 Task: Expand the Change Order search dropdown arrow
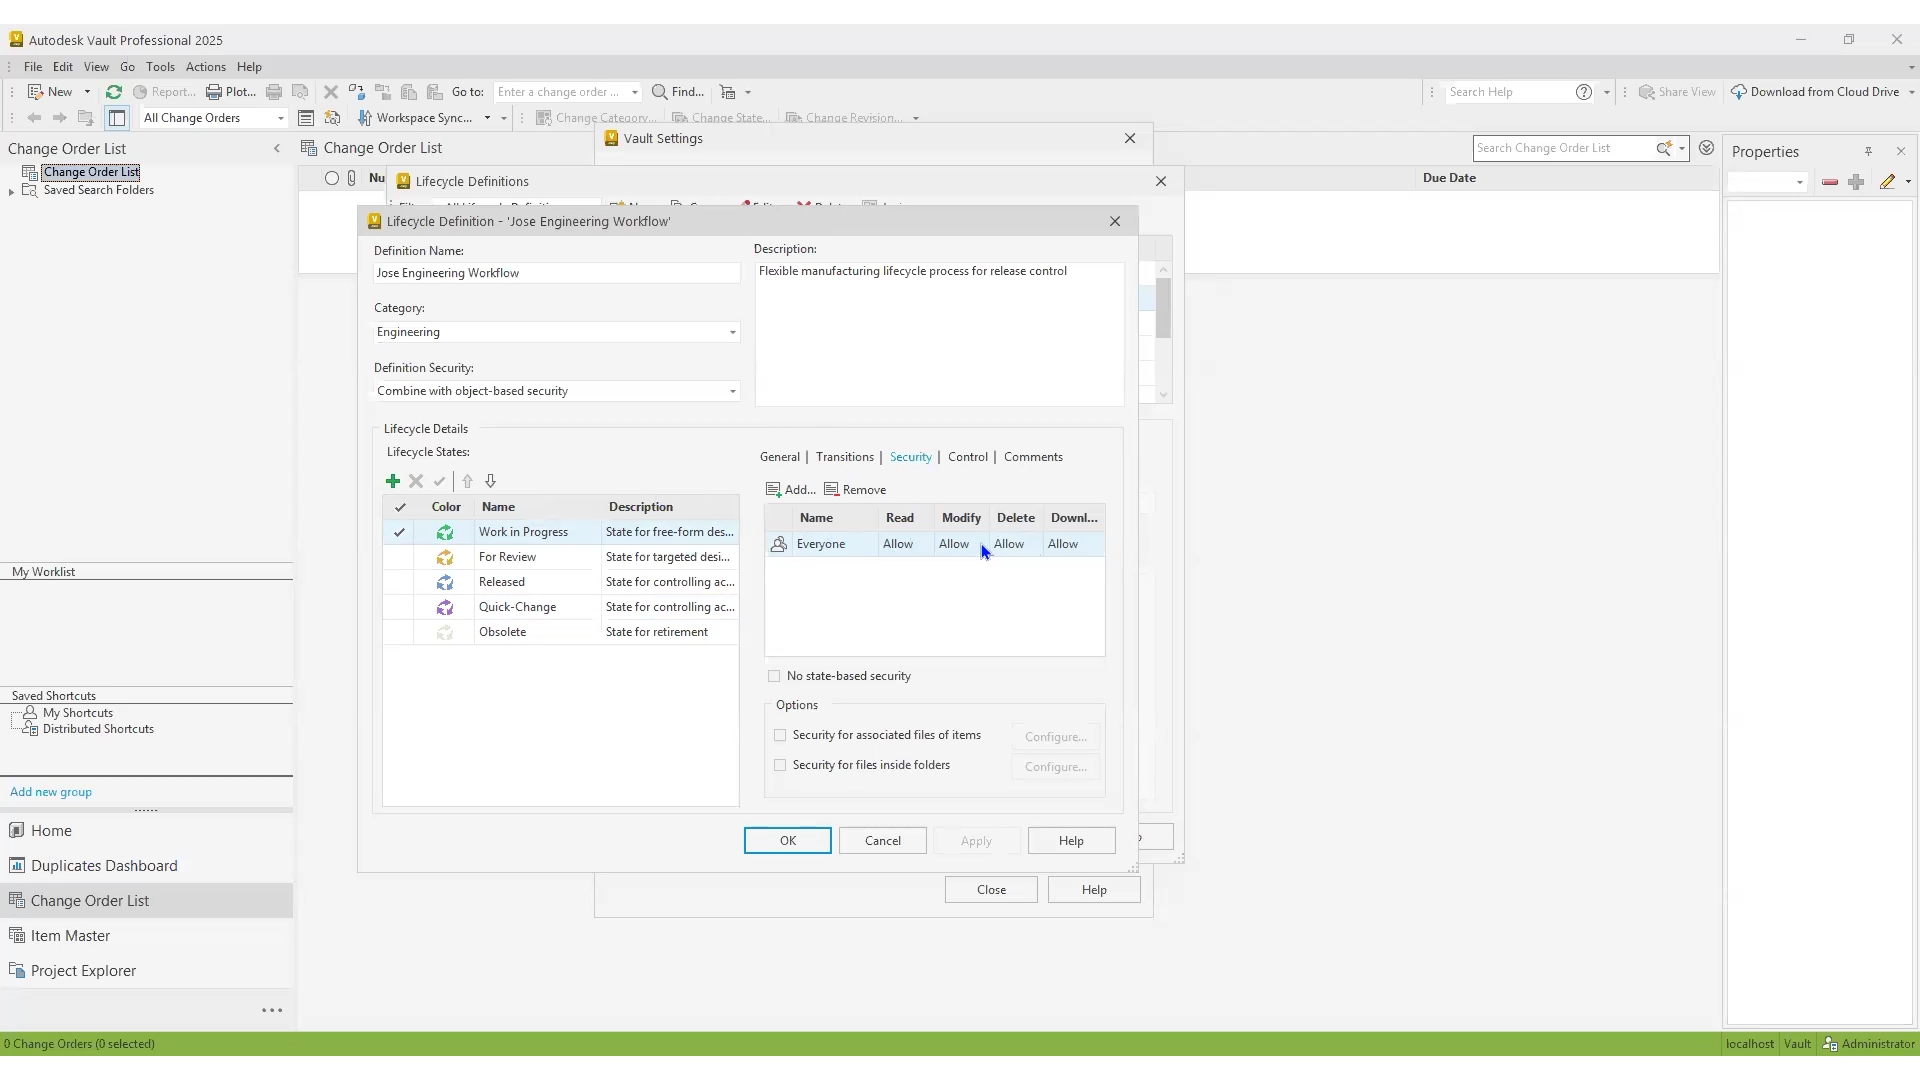coord(1682,148)
